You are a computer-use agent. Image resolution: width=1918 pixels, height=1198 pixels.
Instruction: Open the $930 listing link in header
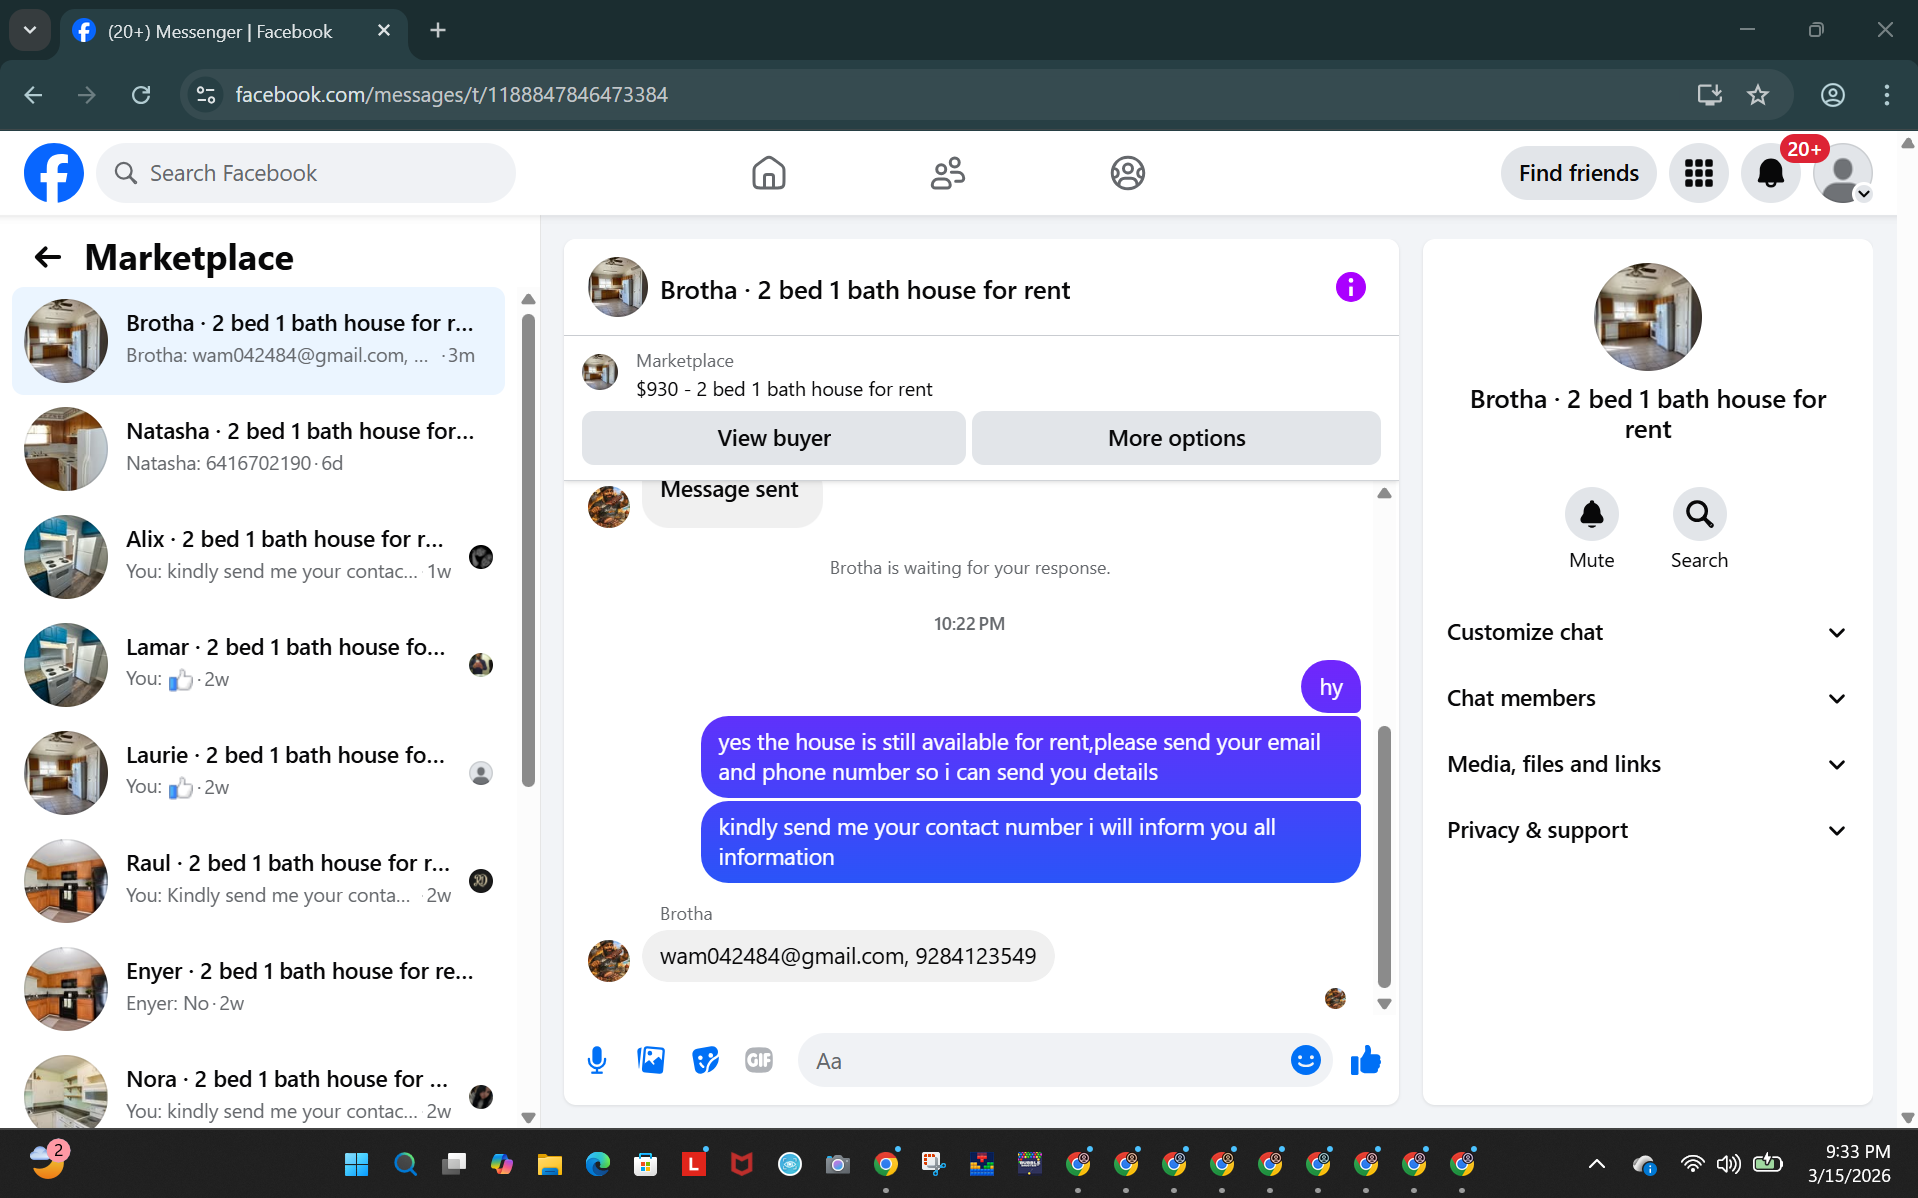tap(784, 389)
